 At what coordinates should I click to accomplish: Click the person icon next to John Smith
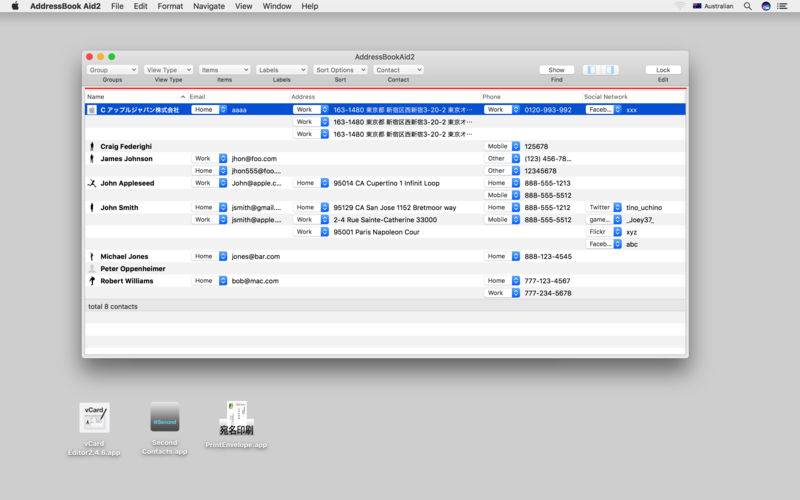pos(92,208)
